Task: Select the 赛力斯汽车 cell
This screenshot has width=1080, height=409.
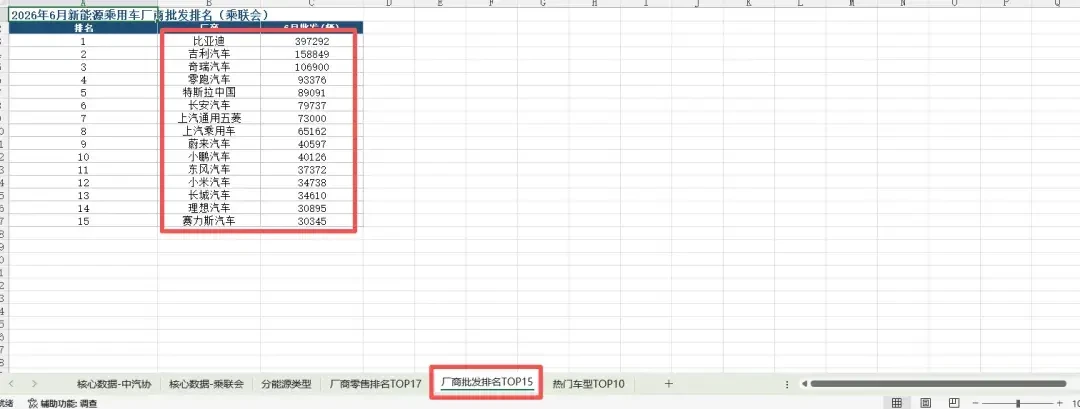Action: coord(209,221)
